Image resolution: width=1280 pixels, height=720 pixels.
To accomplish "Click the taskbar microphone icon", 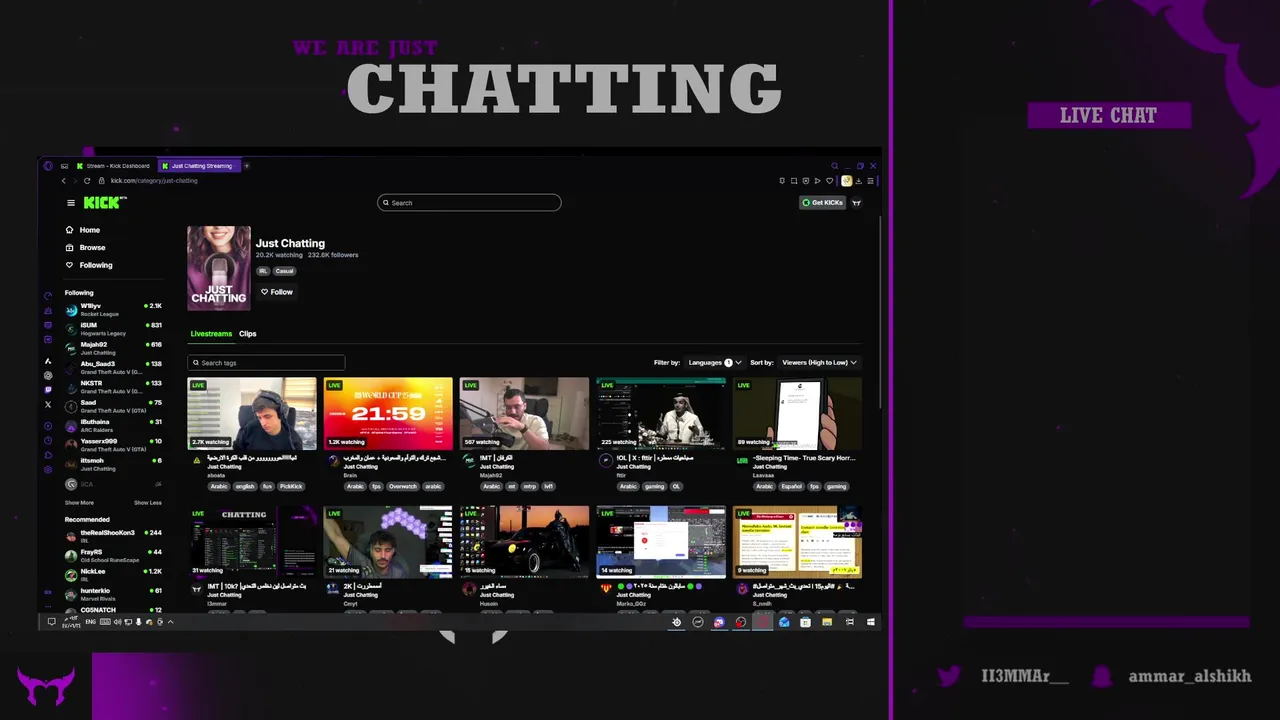I will 138,622.
